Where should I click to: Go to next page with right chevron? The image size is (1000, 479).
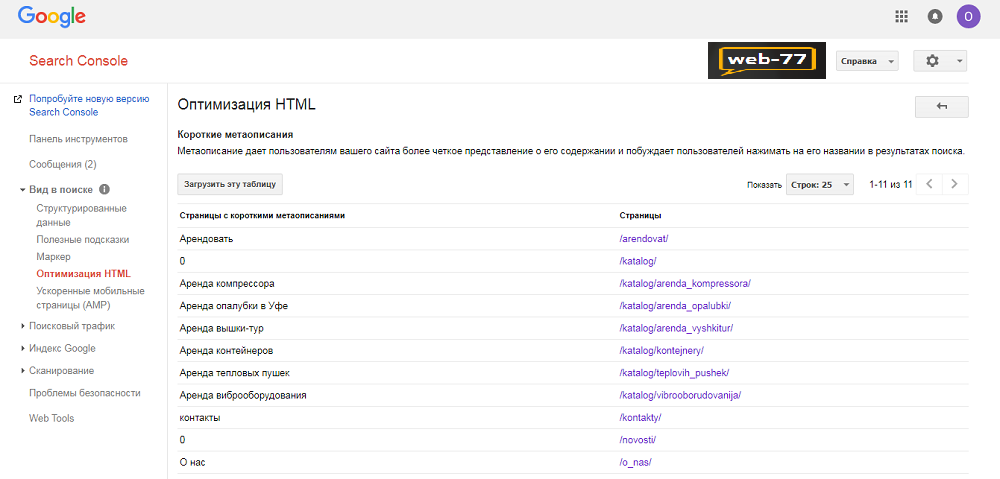[955, 184]
